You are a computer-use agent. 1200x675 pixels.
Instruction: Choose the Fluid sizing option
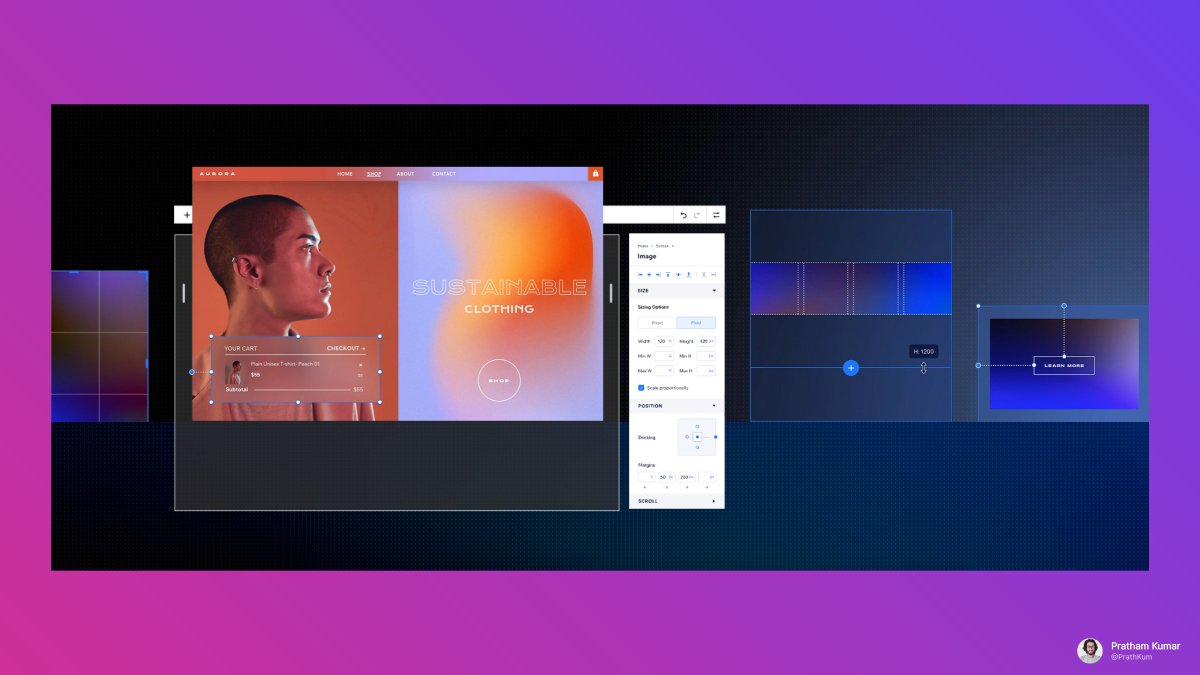click(696, 323)
